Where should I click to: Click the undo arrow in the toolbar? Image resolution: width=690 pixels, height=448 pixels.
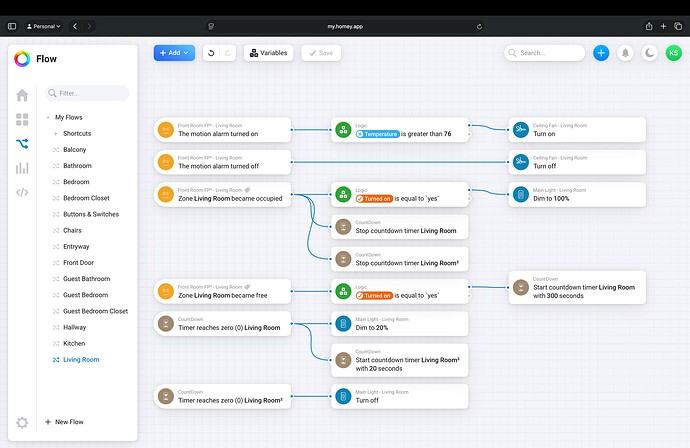[x=212, y=53]
